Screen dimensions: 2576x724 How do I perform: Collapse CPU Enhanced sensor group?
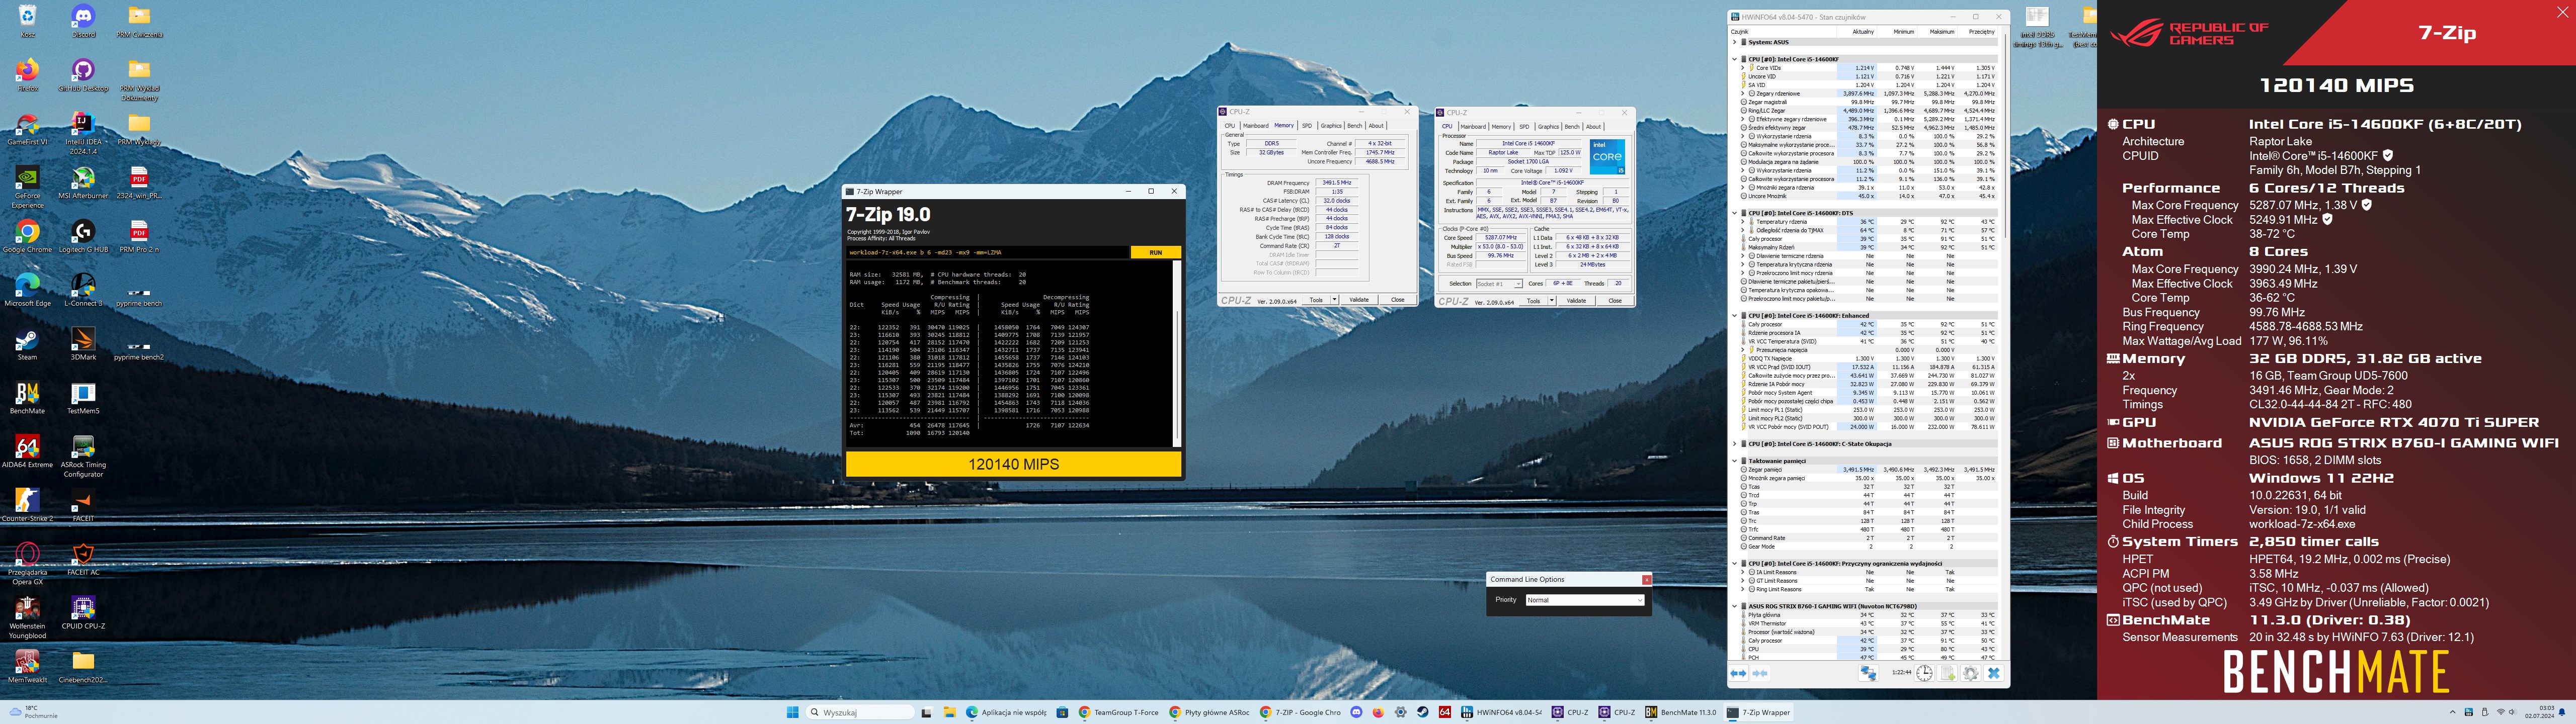click(1735, 316)
